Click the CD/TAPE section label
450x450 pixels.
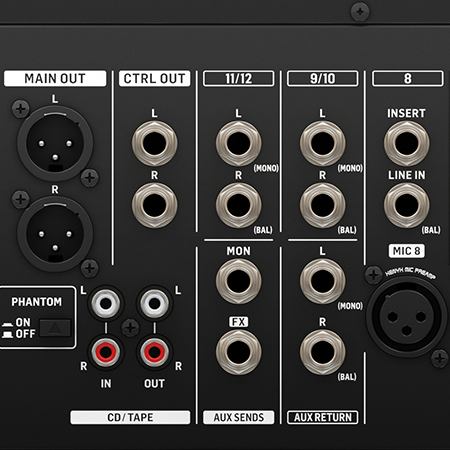tap(130, 417)
